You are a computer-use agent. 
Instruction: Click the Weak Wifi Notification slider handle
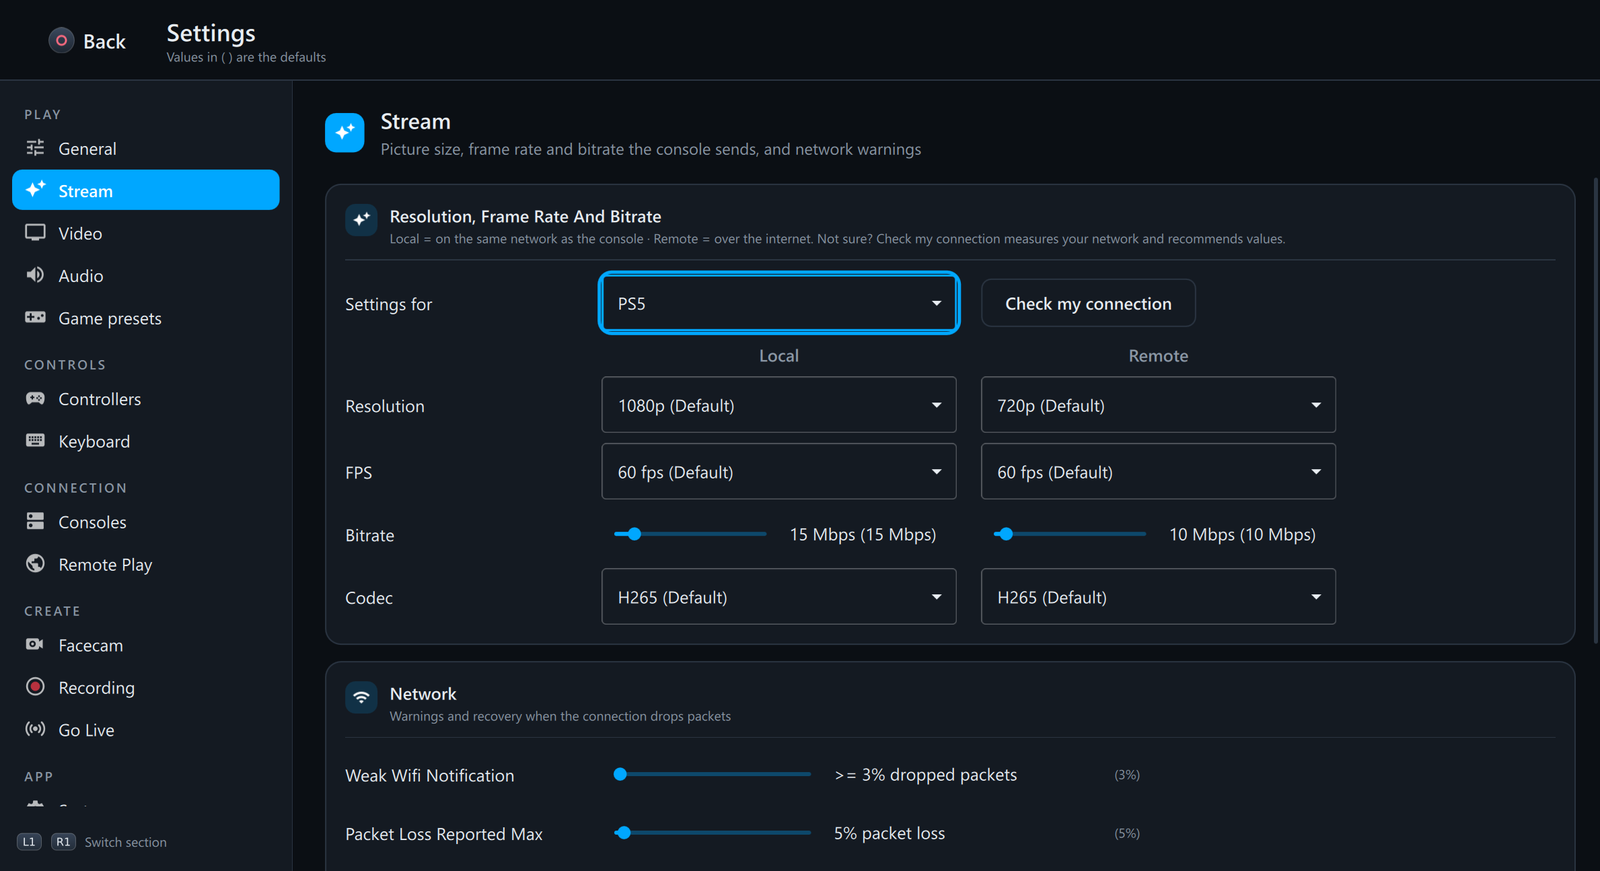point(620,774)
